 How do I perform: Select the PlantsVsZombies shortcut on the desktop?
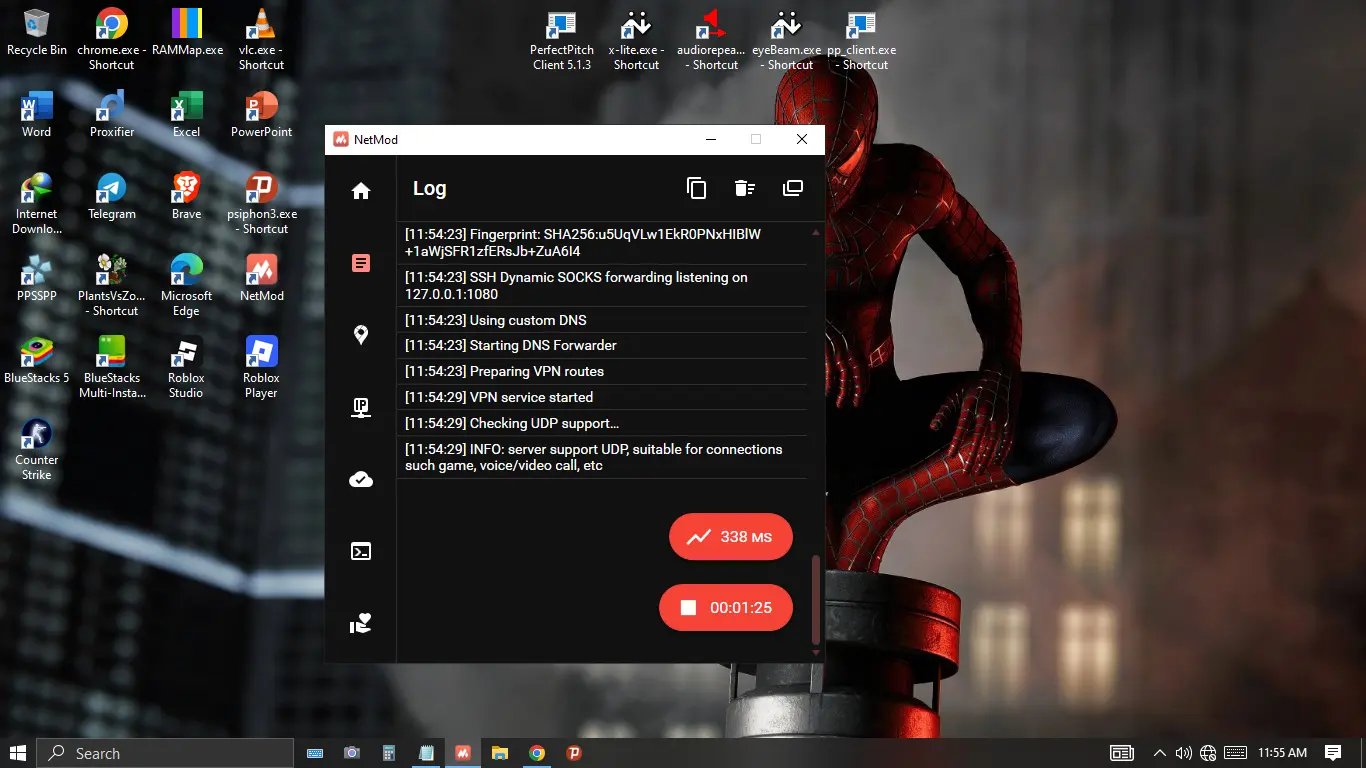[112, 286]
